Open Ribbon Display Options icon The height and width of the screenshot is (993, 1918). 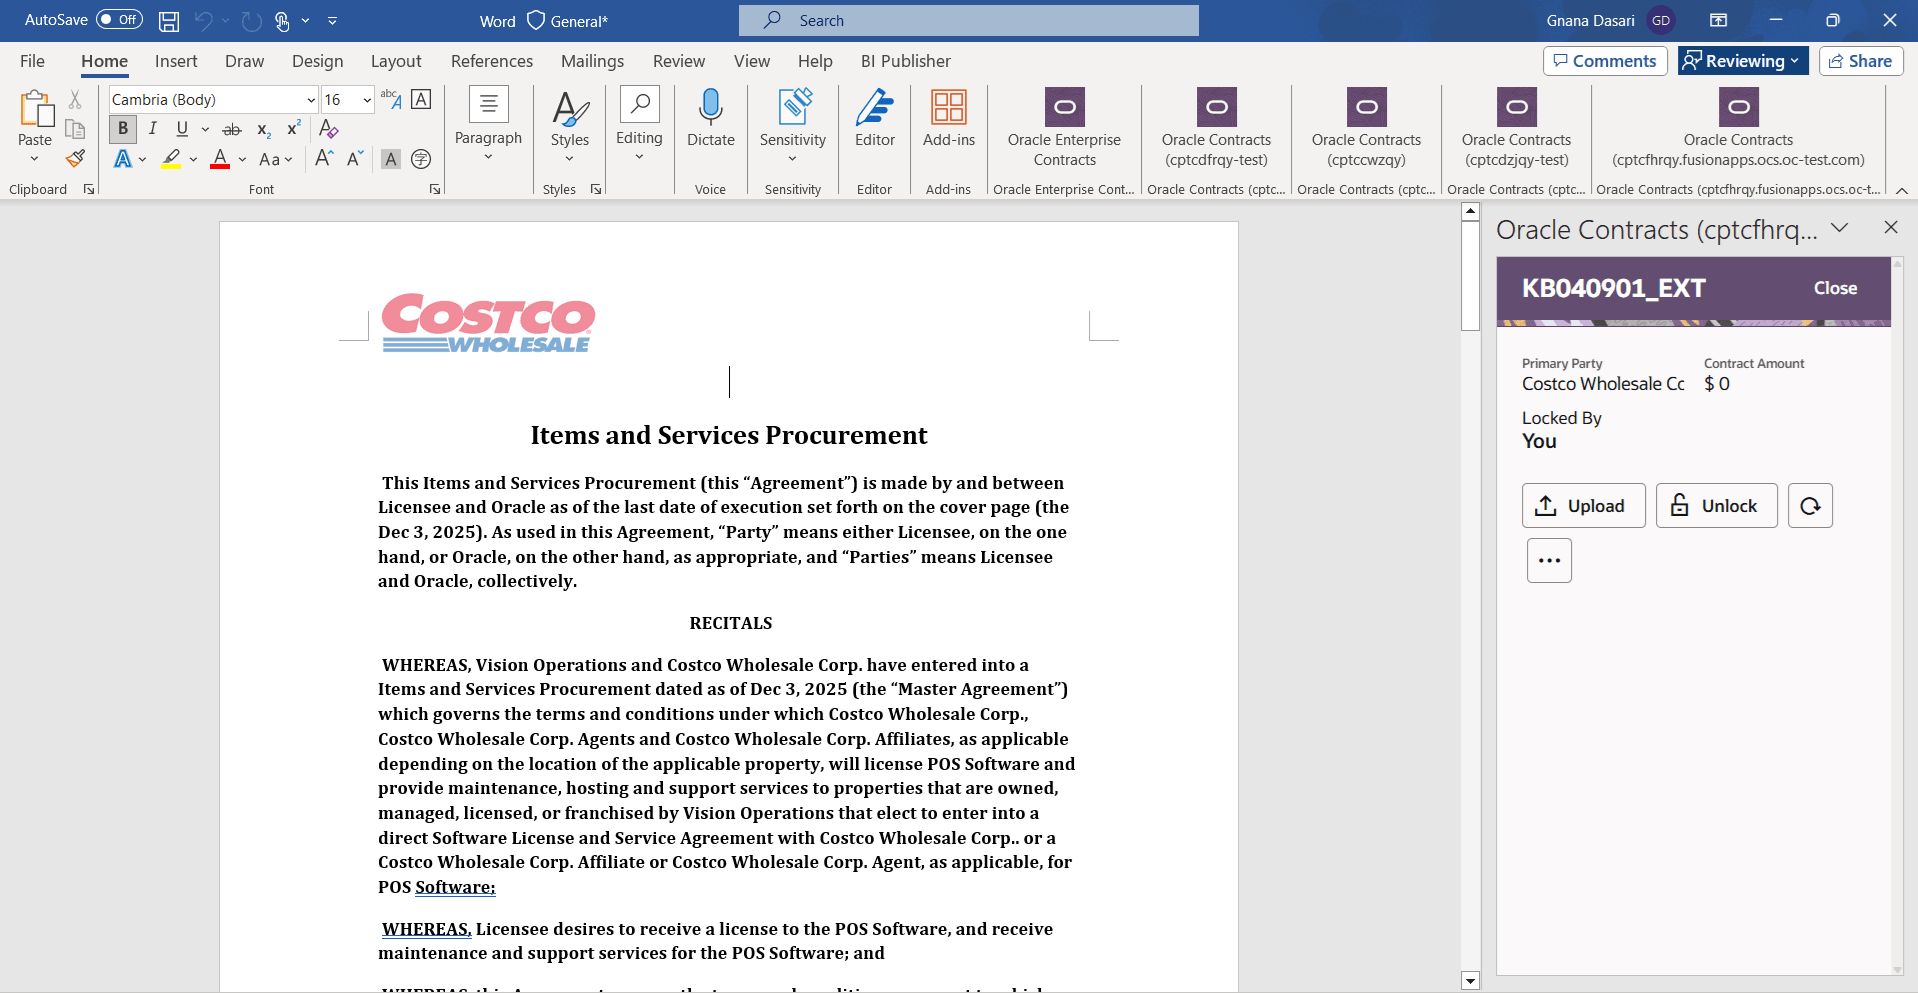click(1718, 20)
